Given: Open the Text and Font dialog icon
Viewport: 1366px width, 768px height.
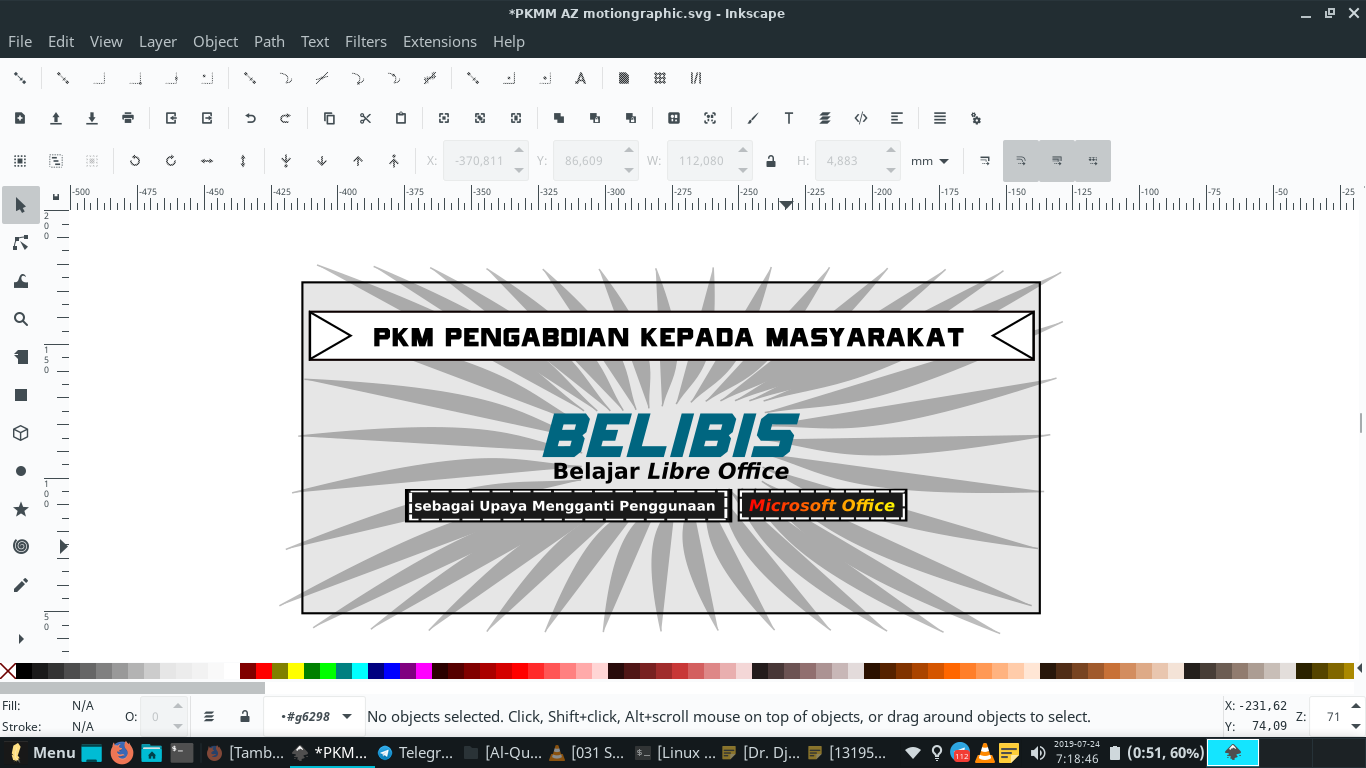Looking at the screenshot, I should [789, 118].
